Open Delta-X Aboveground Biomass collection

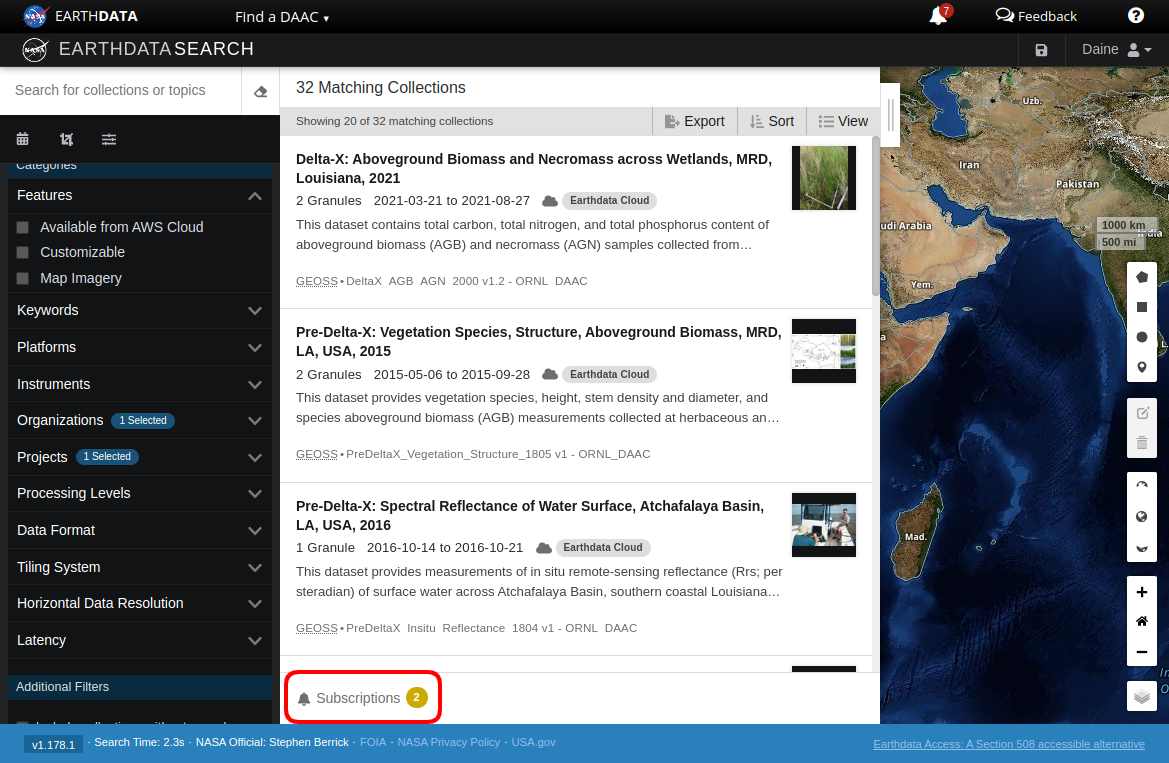[x=534, y=169]
